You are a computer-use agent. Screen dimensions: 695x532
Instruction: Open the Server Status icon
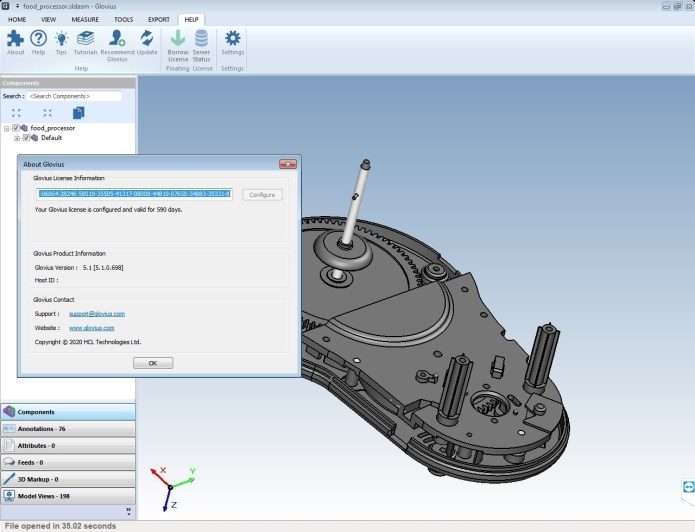201,39
